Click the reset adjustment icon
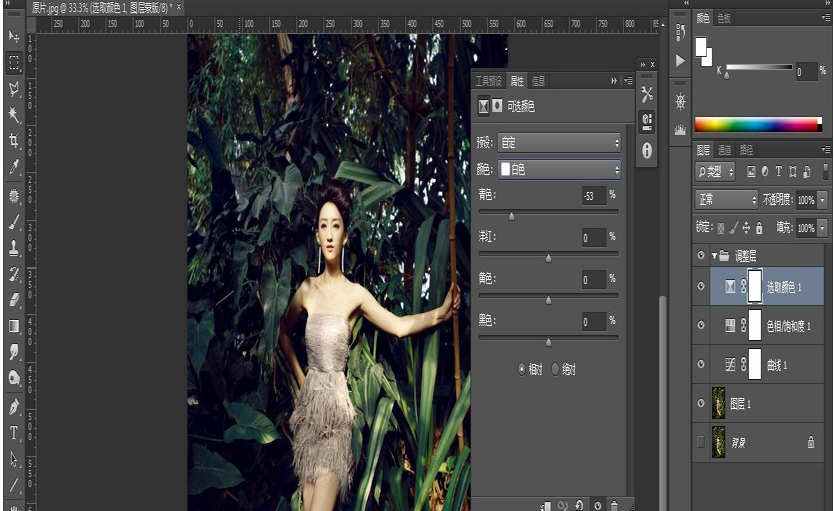834x511 pixels. 579,505
